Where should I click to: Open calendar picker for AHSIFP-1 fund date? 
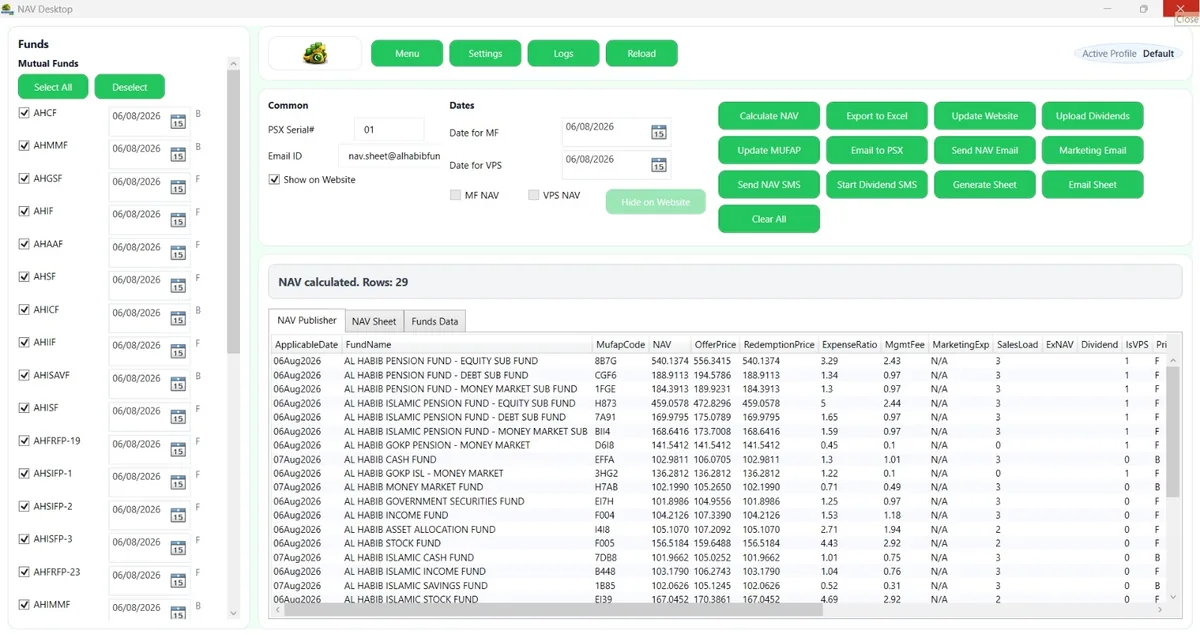tap(178, 483)
